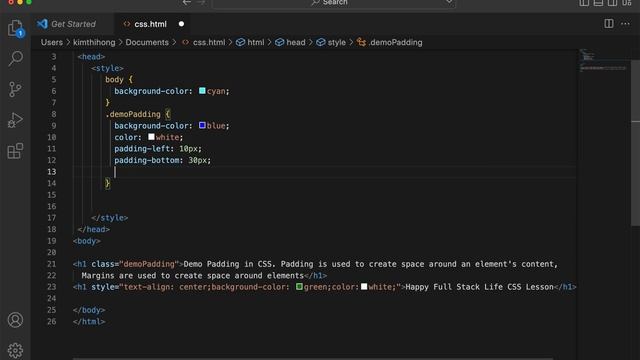Toggle the bottom panel layout icon
This screenshot has width=640, height=360.
click(x=598, y=2)
